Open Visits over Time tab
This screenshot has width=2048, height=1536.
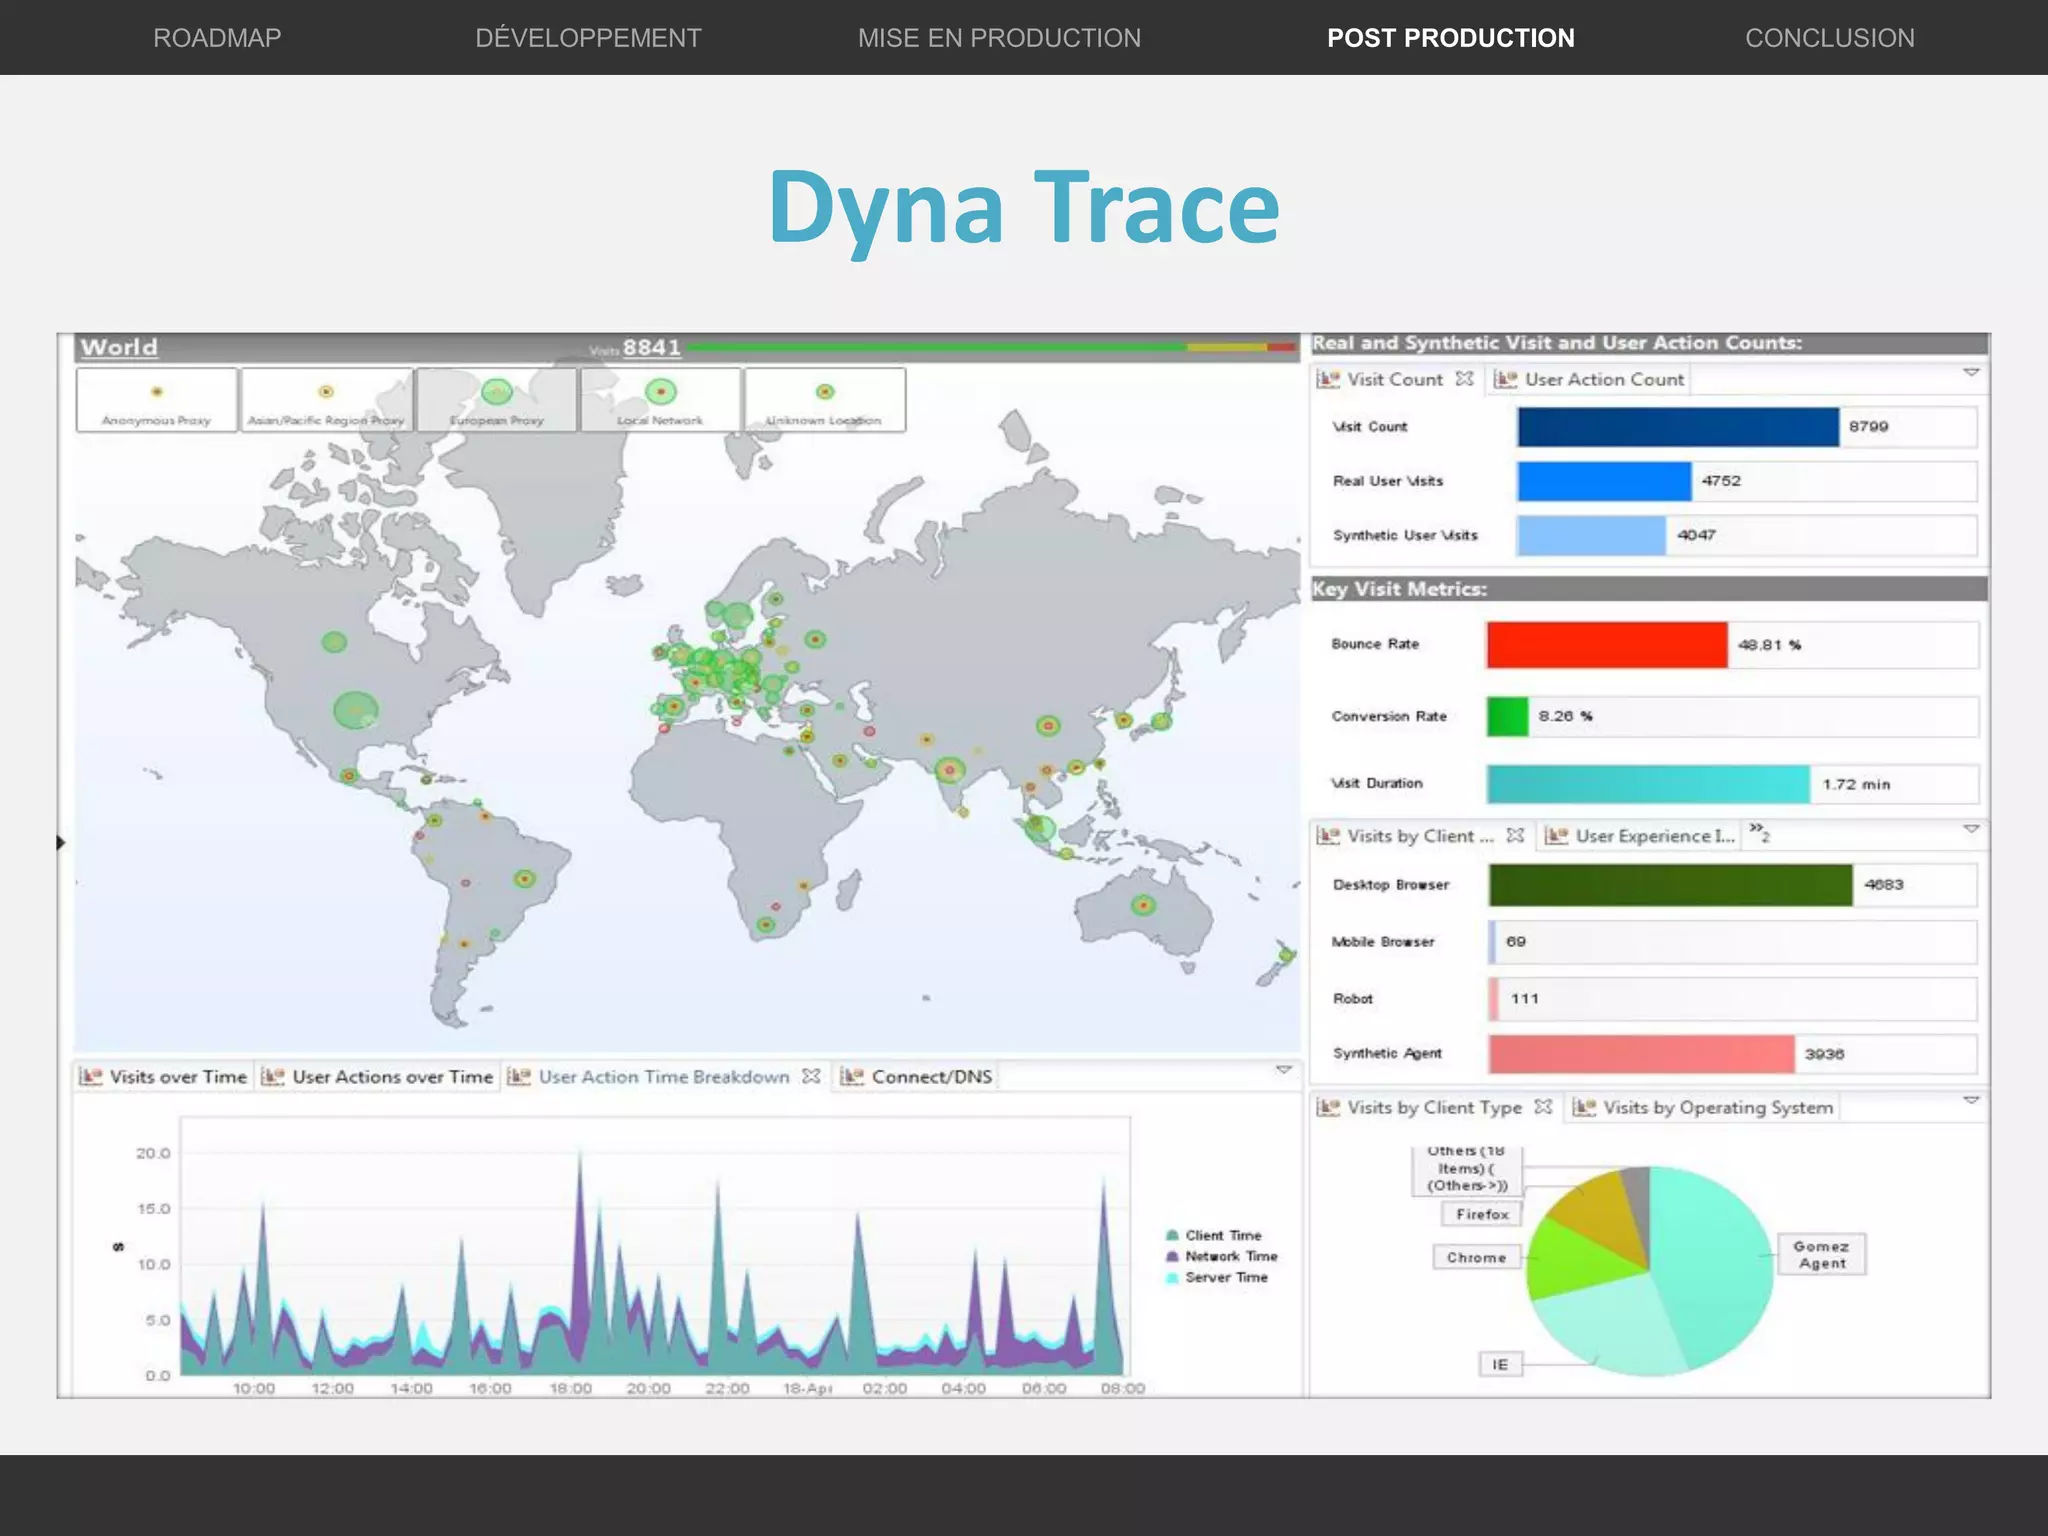[178, 1077]
